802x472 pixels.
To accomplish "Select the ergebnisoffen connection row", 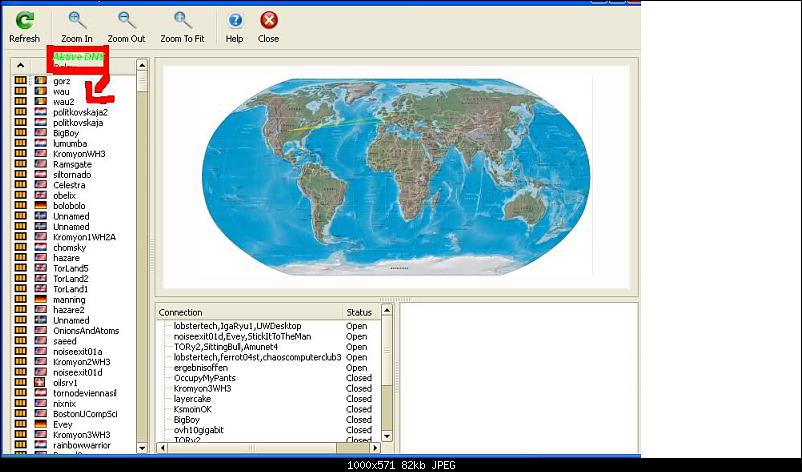I will (200, 368).
